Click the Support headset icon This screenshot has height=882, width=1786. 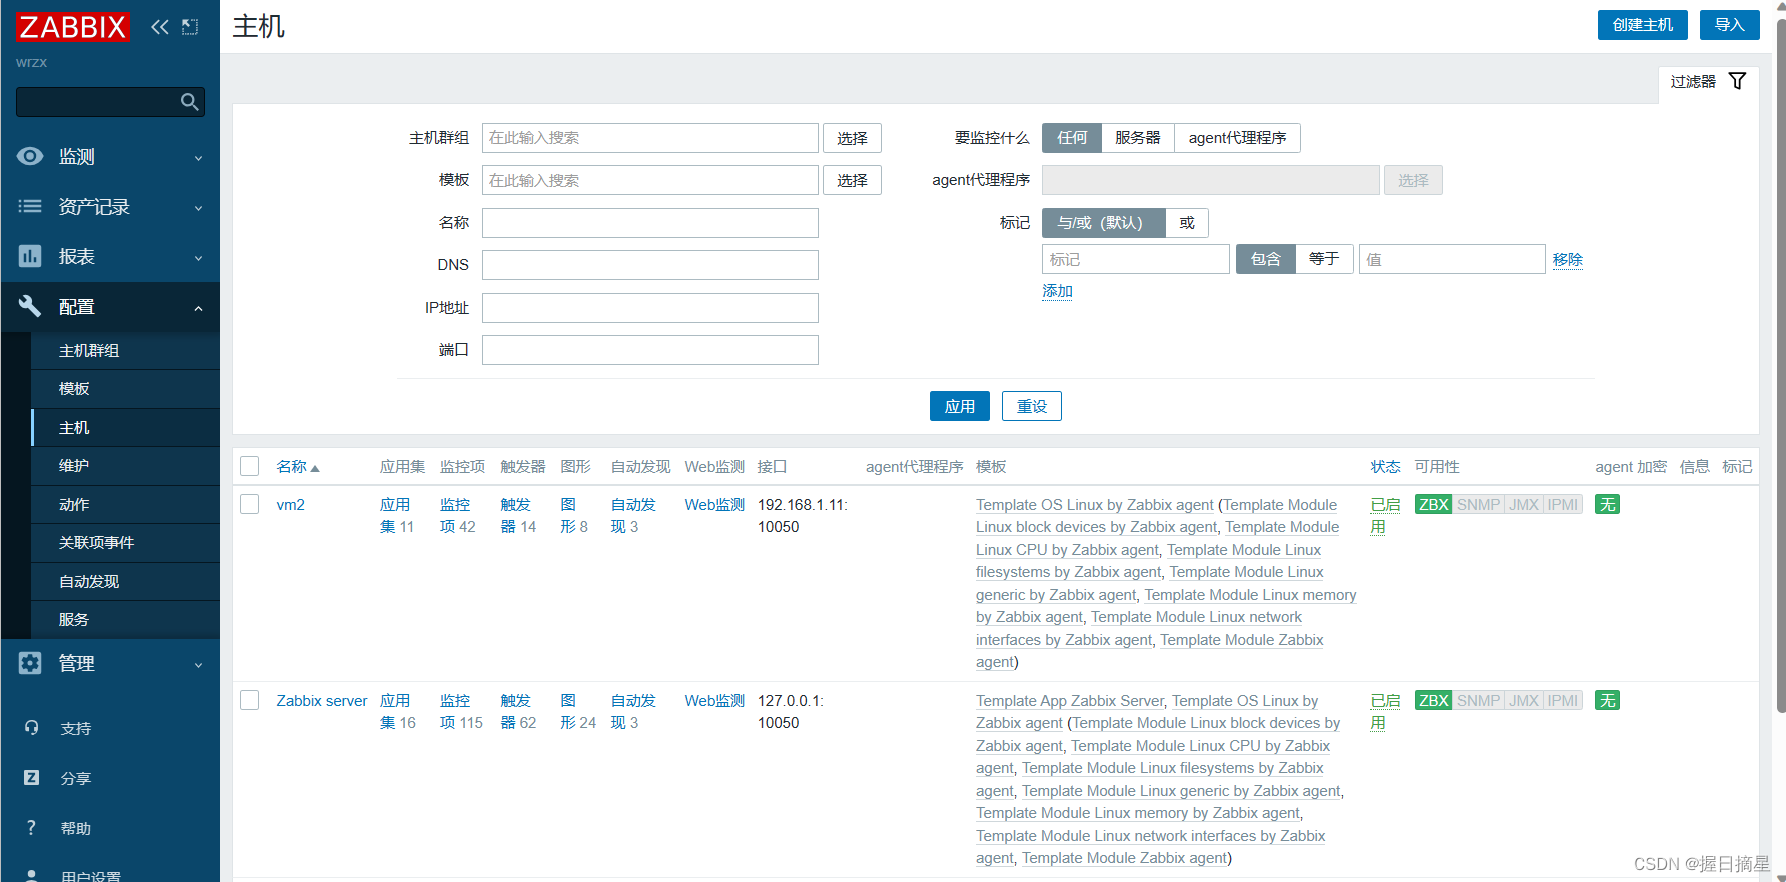pos(31,728)
